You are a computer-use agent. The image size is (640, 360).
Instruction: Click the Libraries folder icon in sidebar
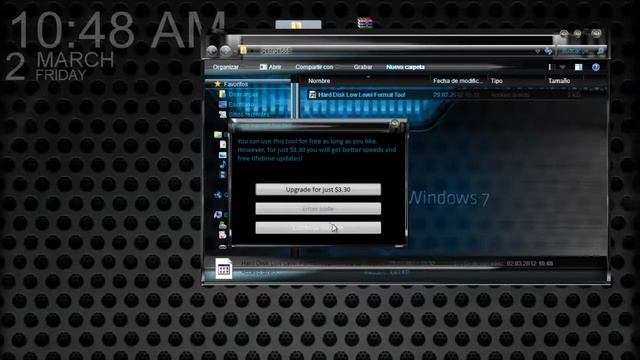click(x=218, y=135)
